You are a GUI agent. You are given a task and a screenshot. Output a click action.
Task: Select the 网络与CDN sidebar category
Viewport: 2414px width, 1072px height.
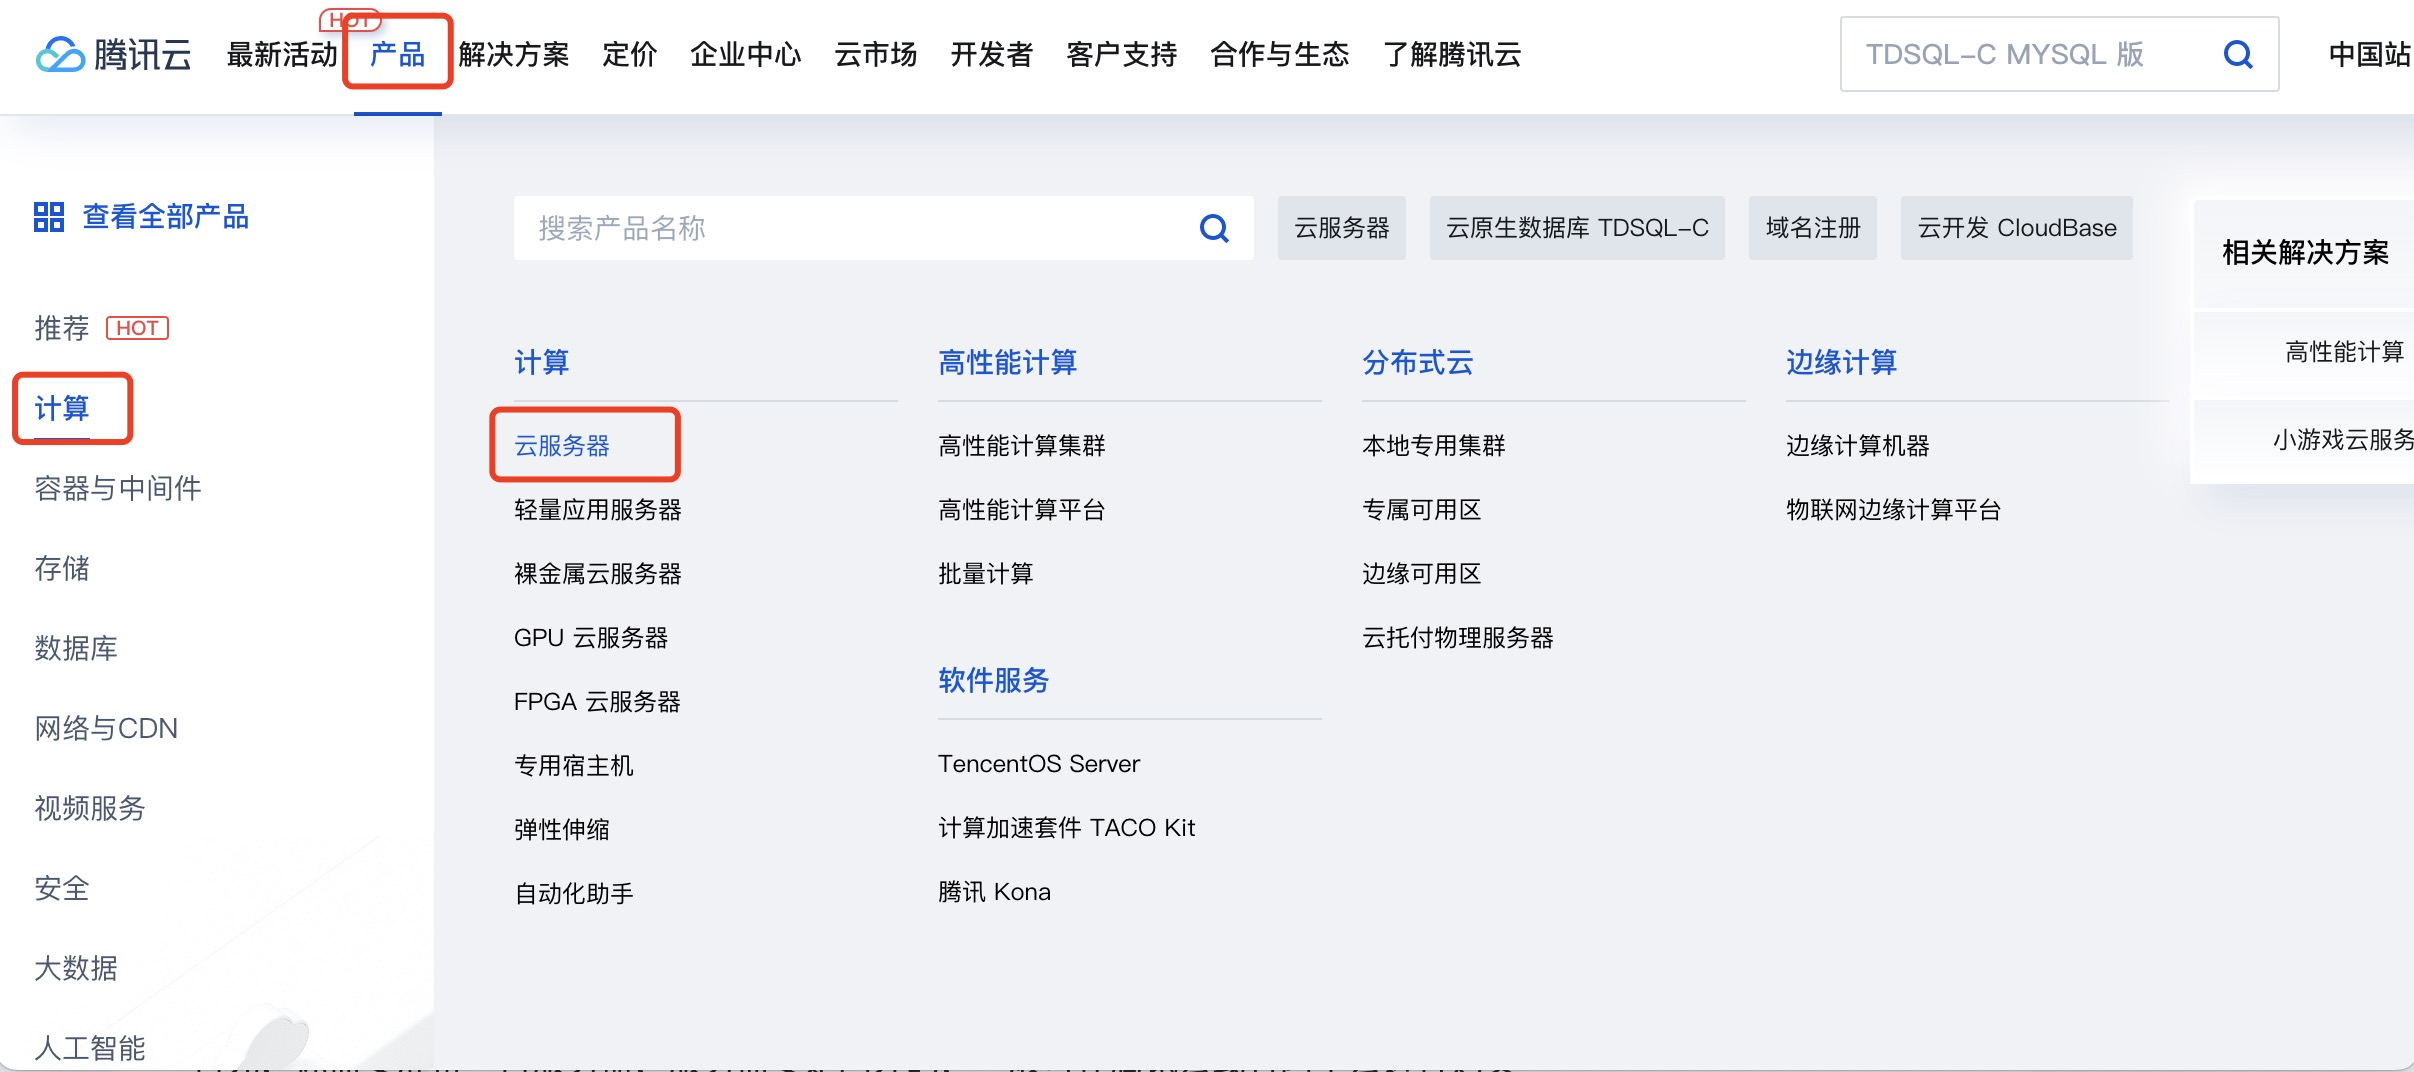tap(106, 728)
